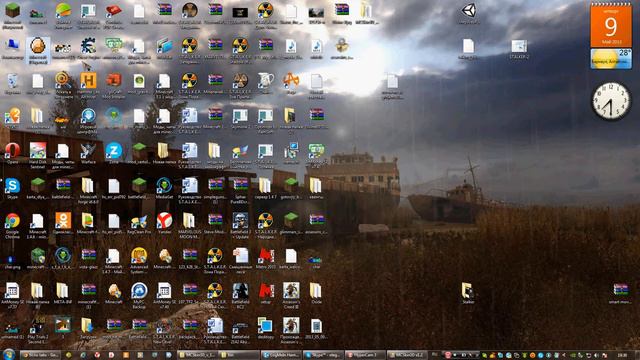Select the vista-glass archive icon

coord(88,258)
